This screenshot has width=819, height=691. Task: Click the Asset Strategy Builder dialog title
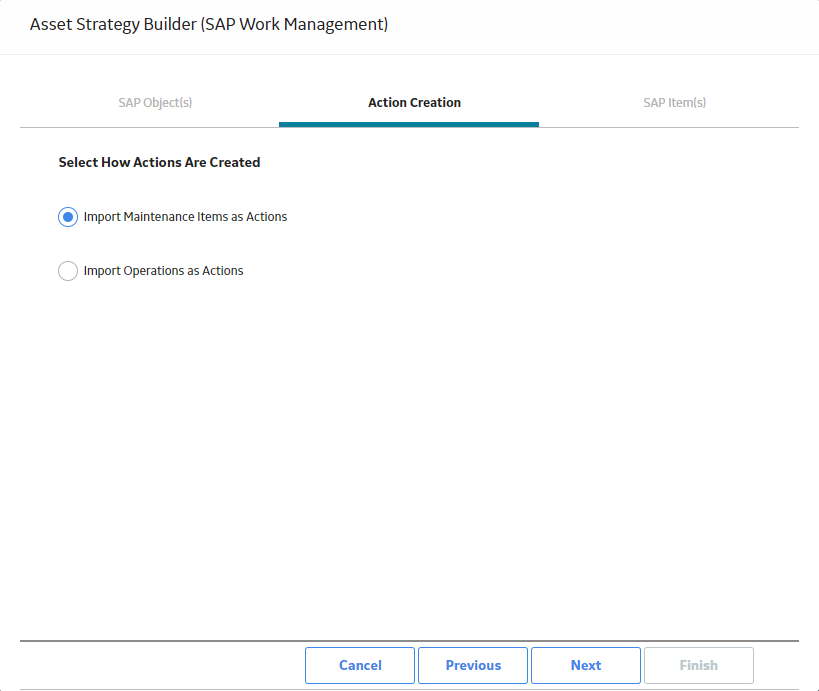click(x=209, y=25)
